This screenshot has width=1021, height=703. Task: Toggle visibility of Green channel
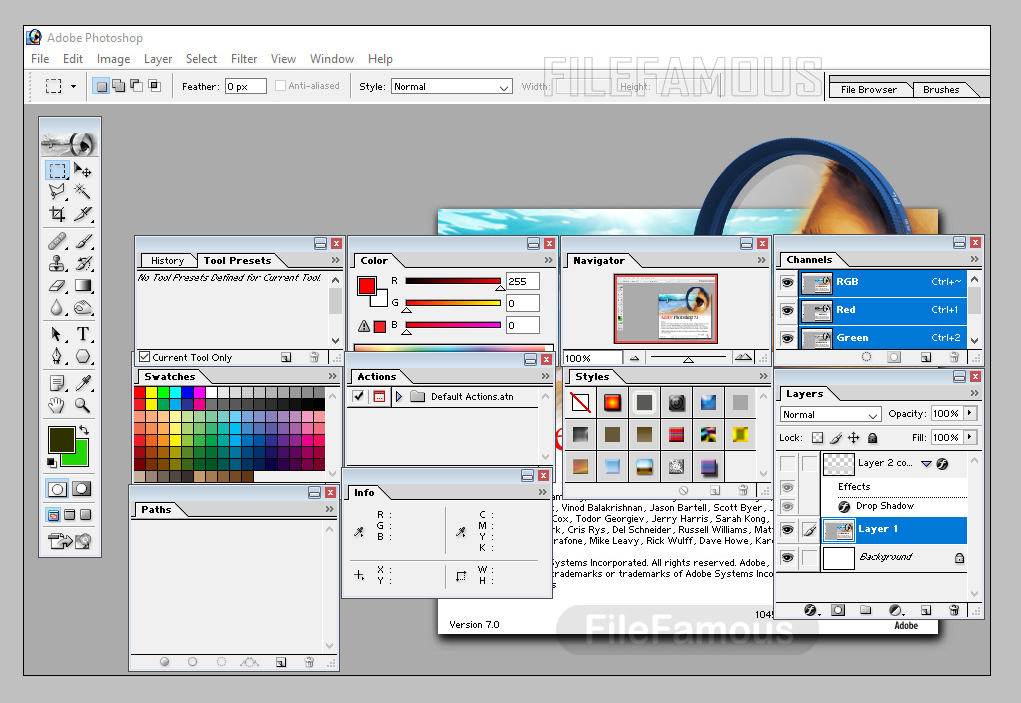787,338
